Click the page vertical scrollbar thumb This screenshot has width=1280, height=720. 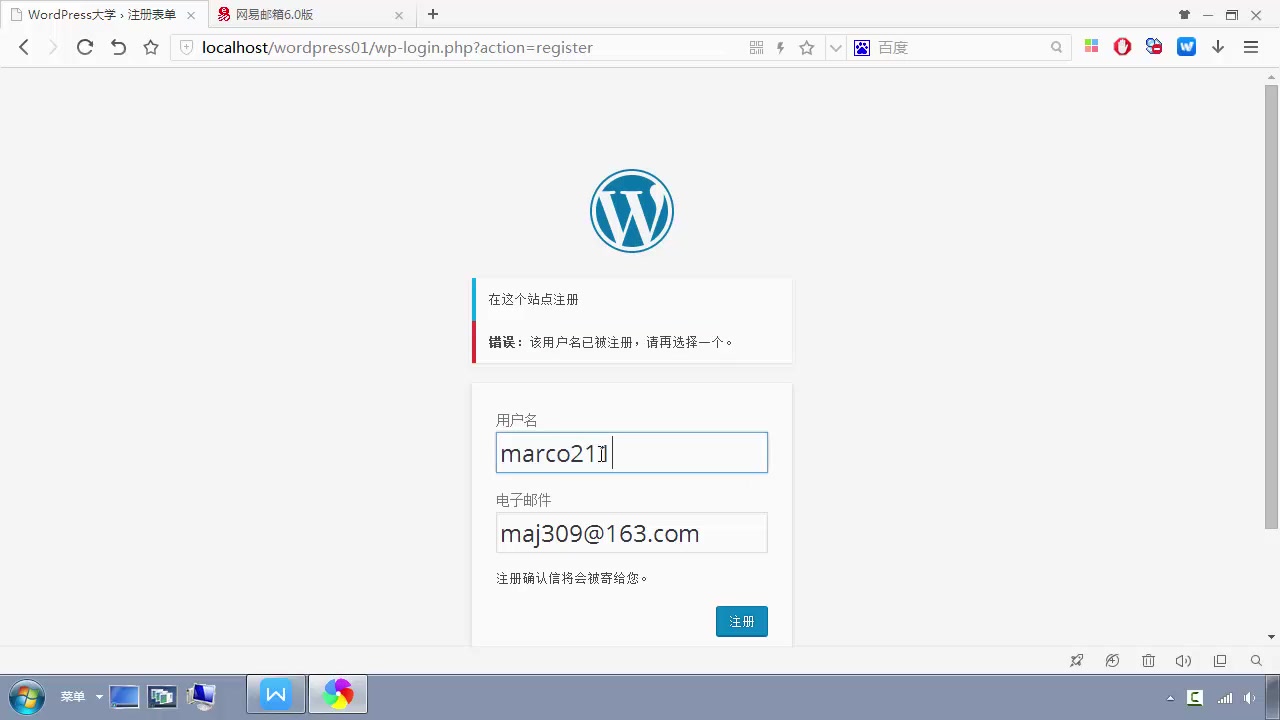click(x=1271, y=306)
